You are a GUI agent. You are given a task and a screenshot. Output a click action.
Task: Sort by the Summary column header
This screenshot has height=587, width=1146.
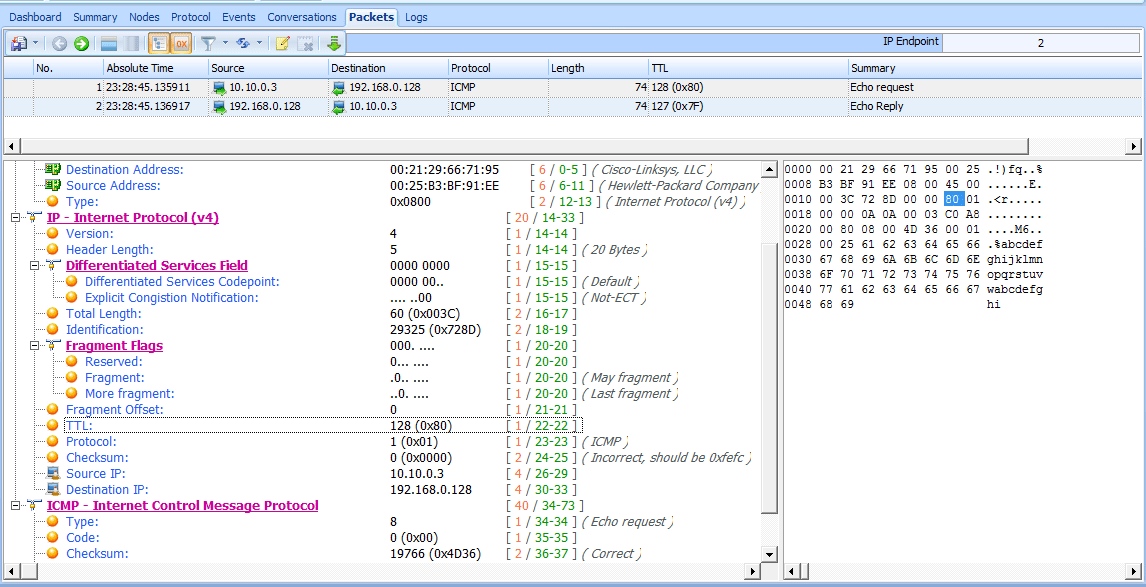(x=993, y=68)
